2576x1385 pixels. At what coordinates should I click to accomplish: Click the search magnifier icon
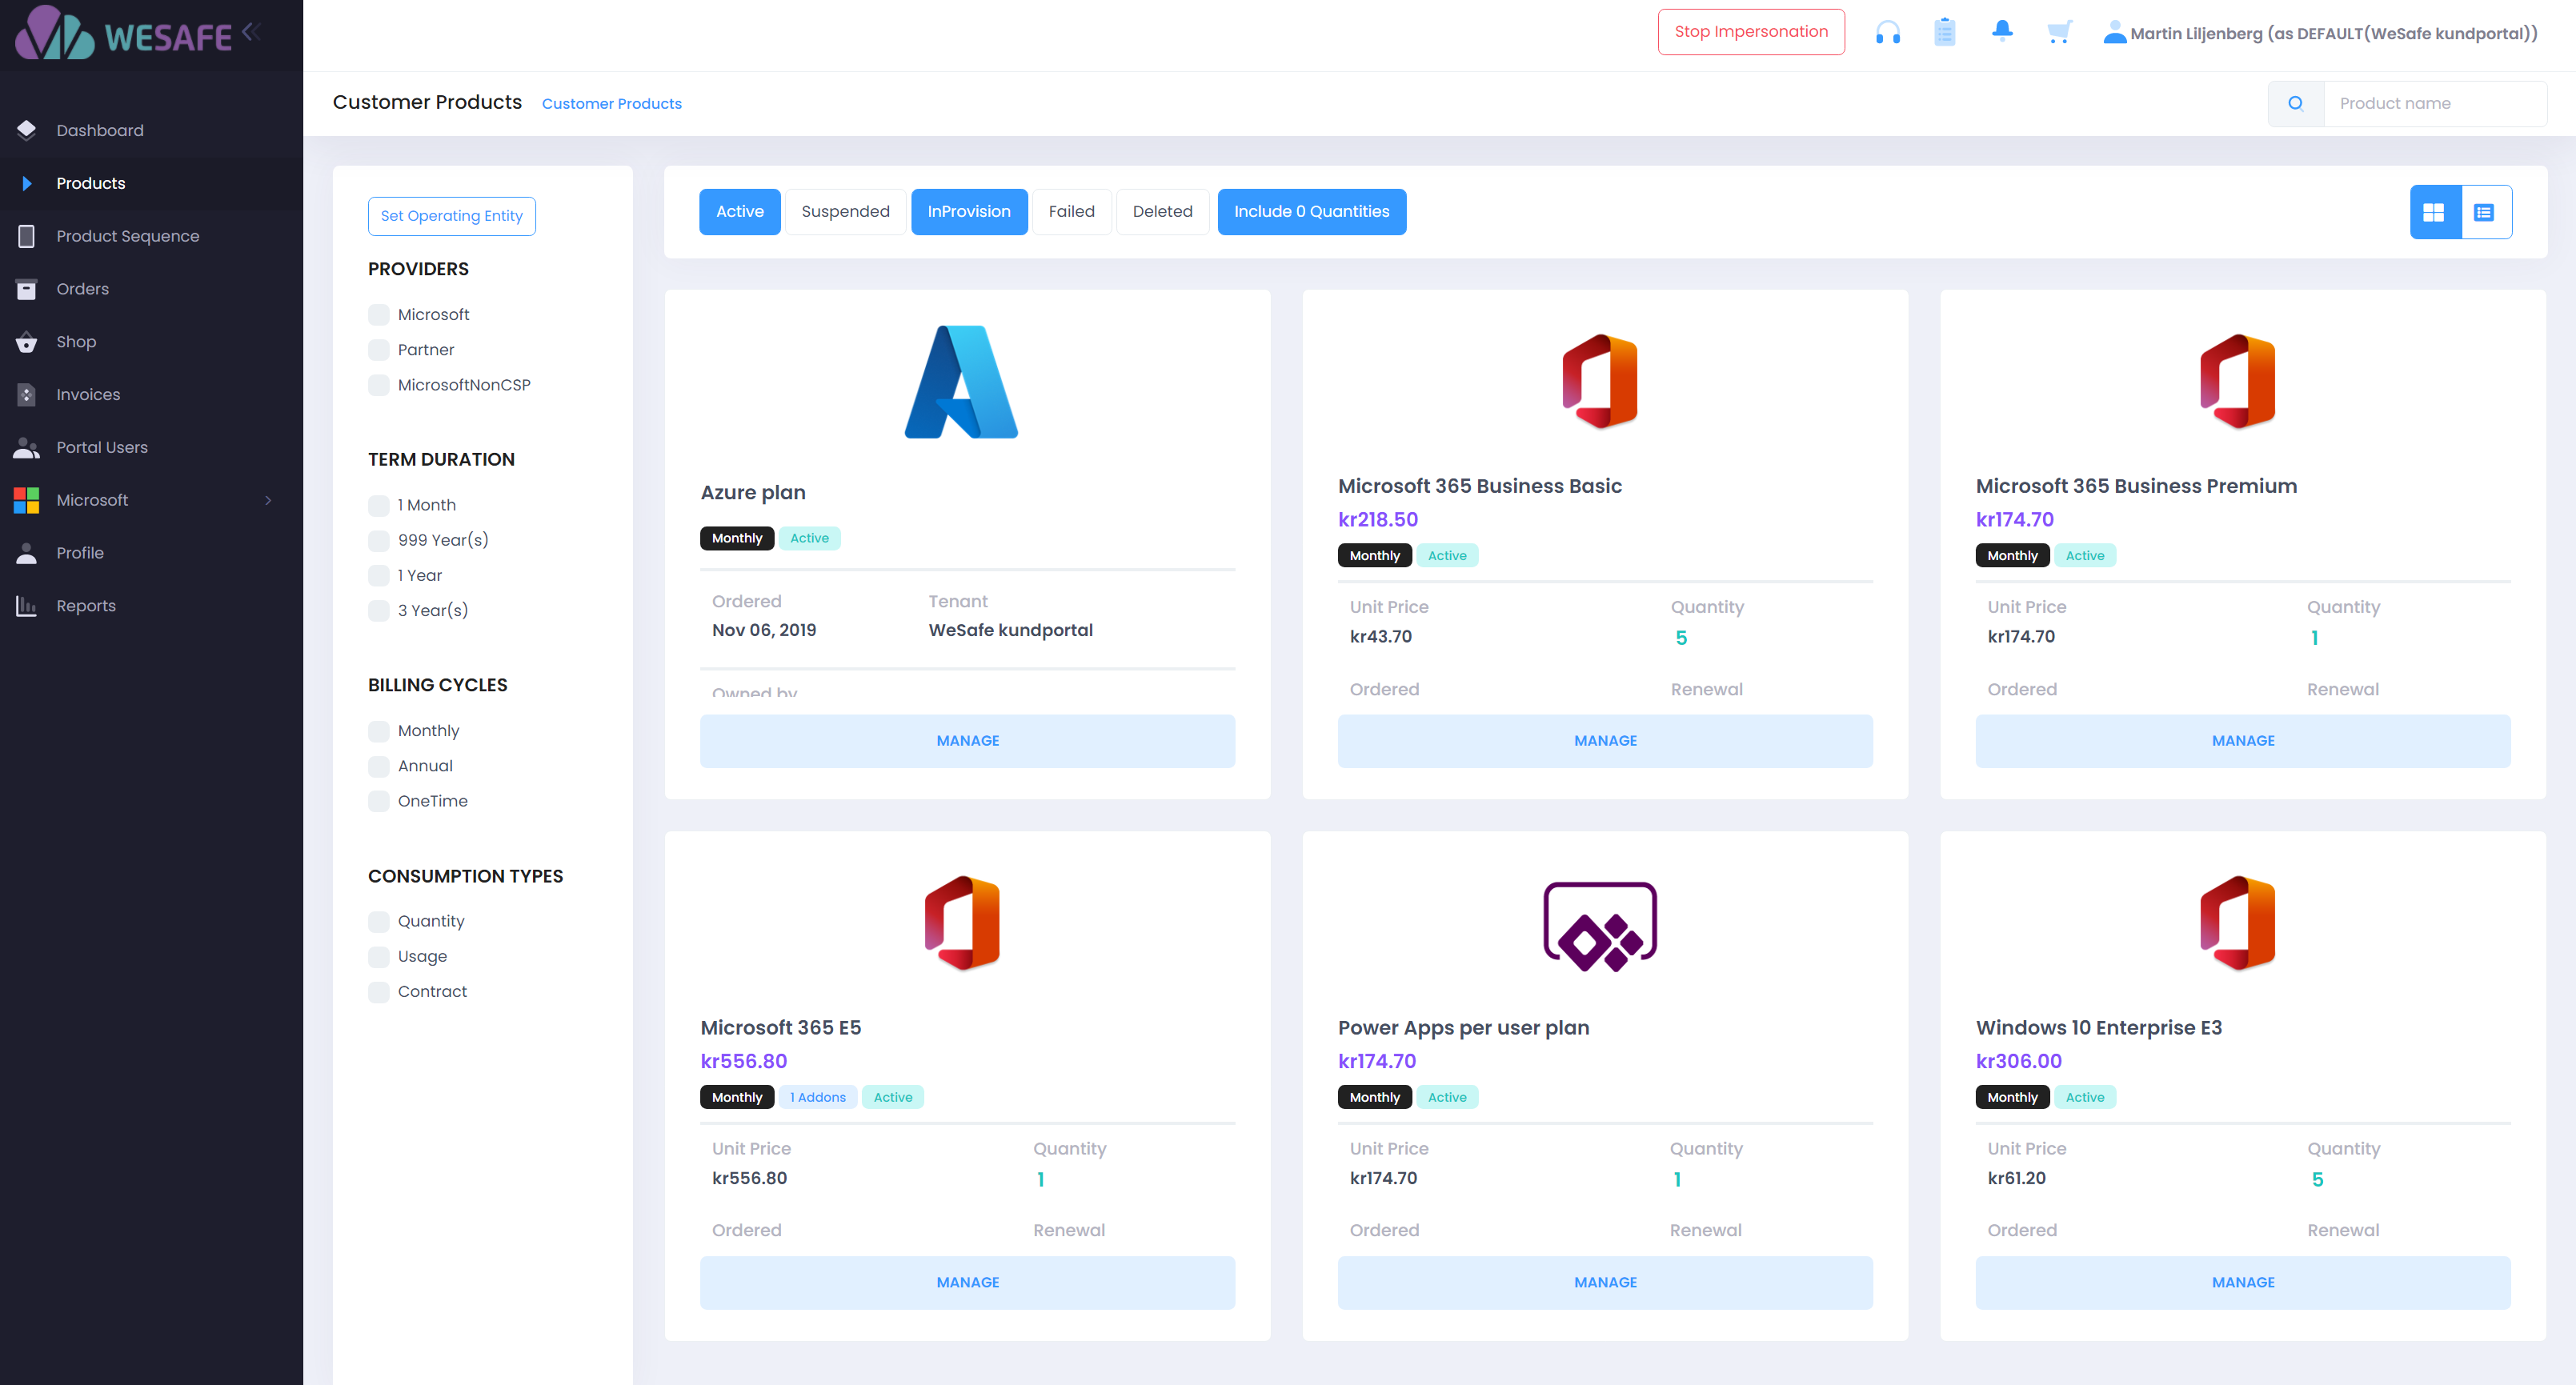pos(2295,104)
